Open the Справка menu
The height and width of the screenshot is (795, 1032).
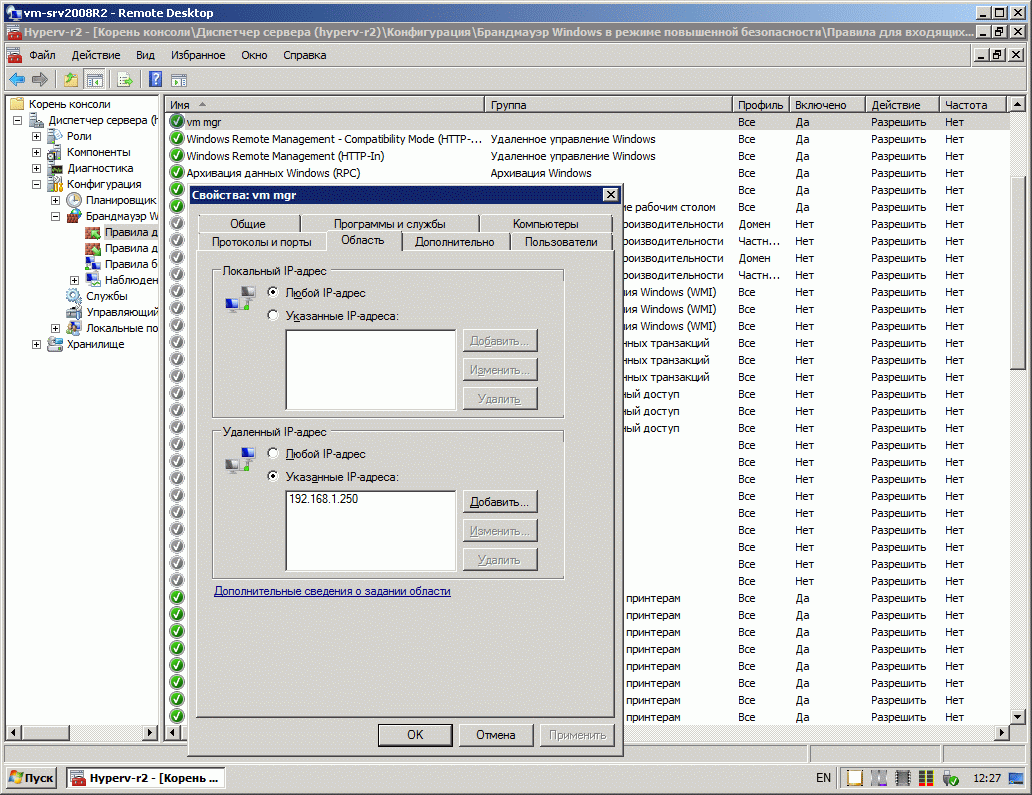(x=305, y=55)
